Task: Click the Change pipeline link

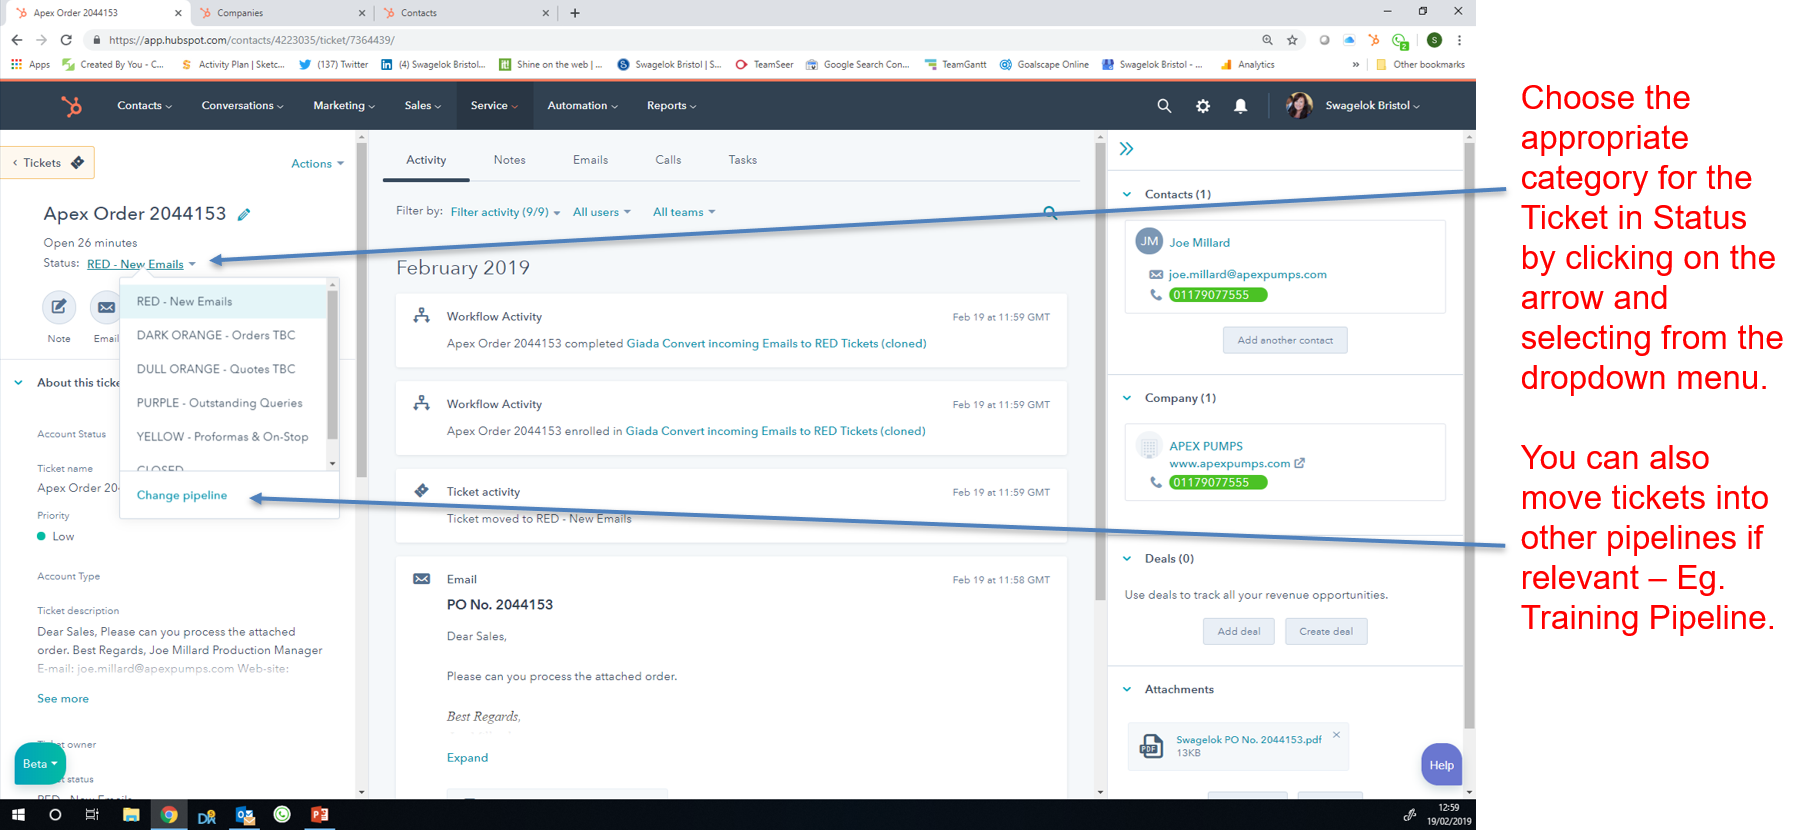Action: tap(182, 495)
